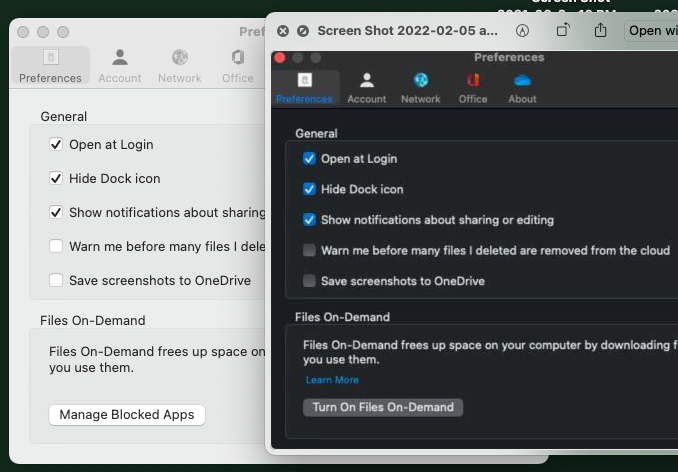Uncheck Hide Dock icon in light window
The width and height of the screenshot is (678, 472).
(x=56, y=178)
